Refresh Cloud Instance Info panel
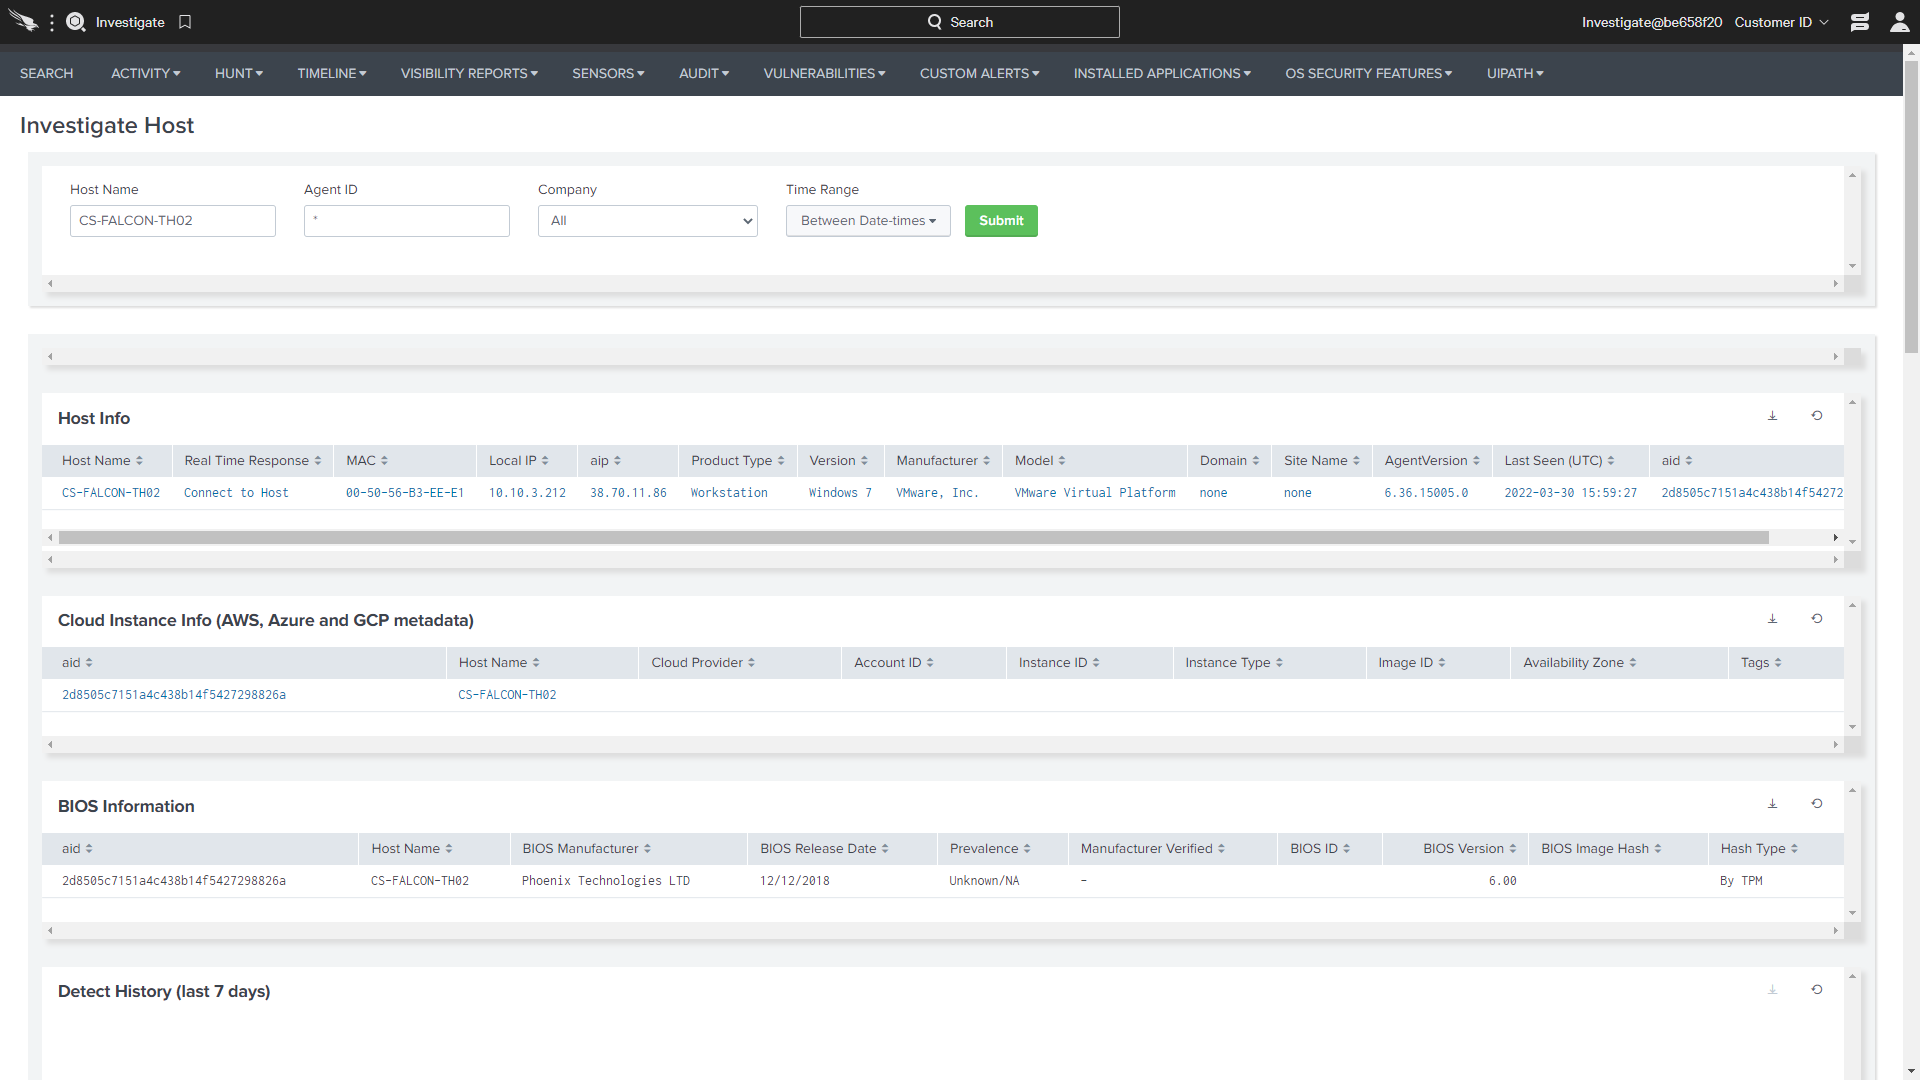The image size is (1920, 1080). click(1817, 619)
